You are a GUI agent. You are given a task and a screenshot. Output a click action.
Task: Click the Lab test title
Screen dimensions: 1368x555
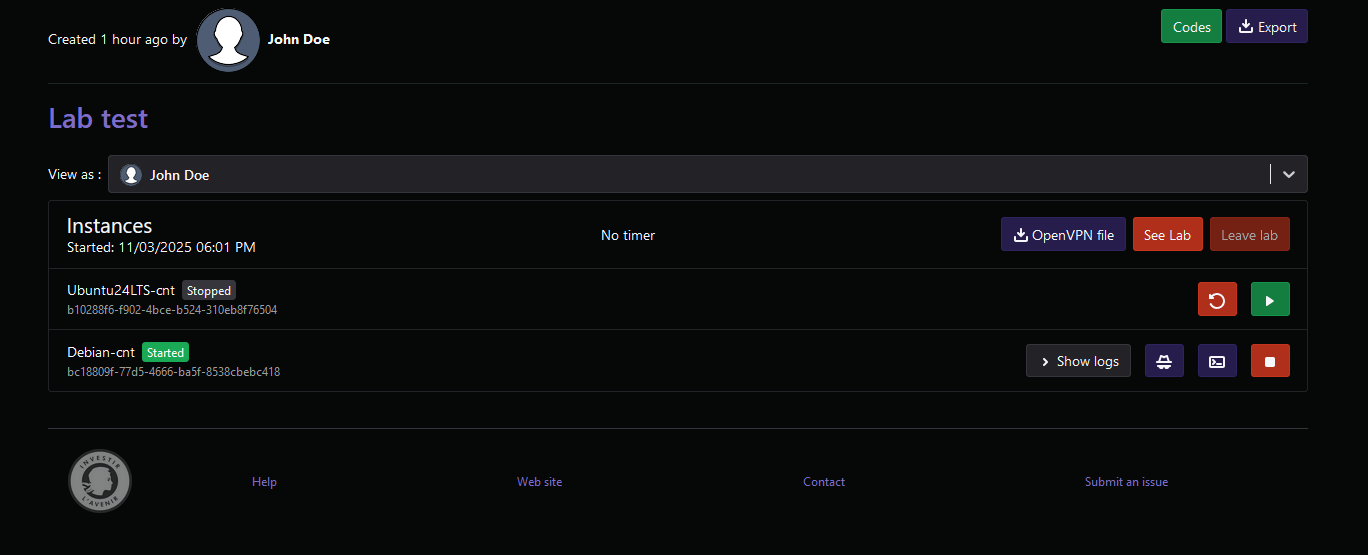pos(98,118)
